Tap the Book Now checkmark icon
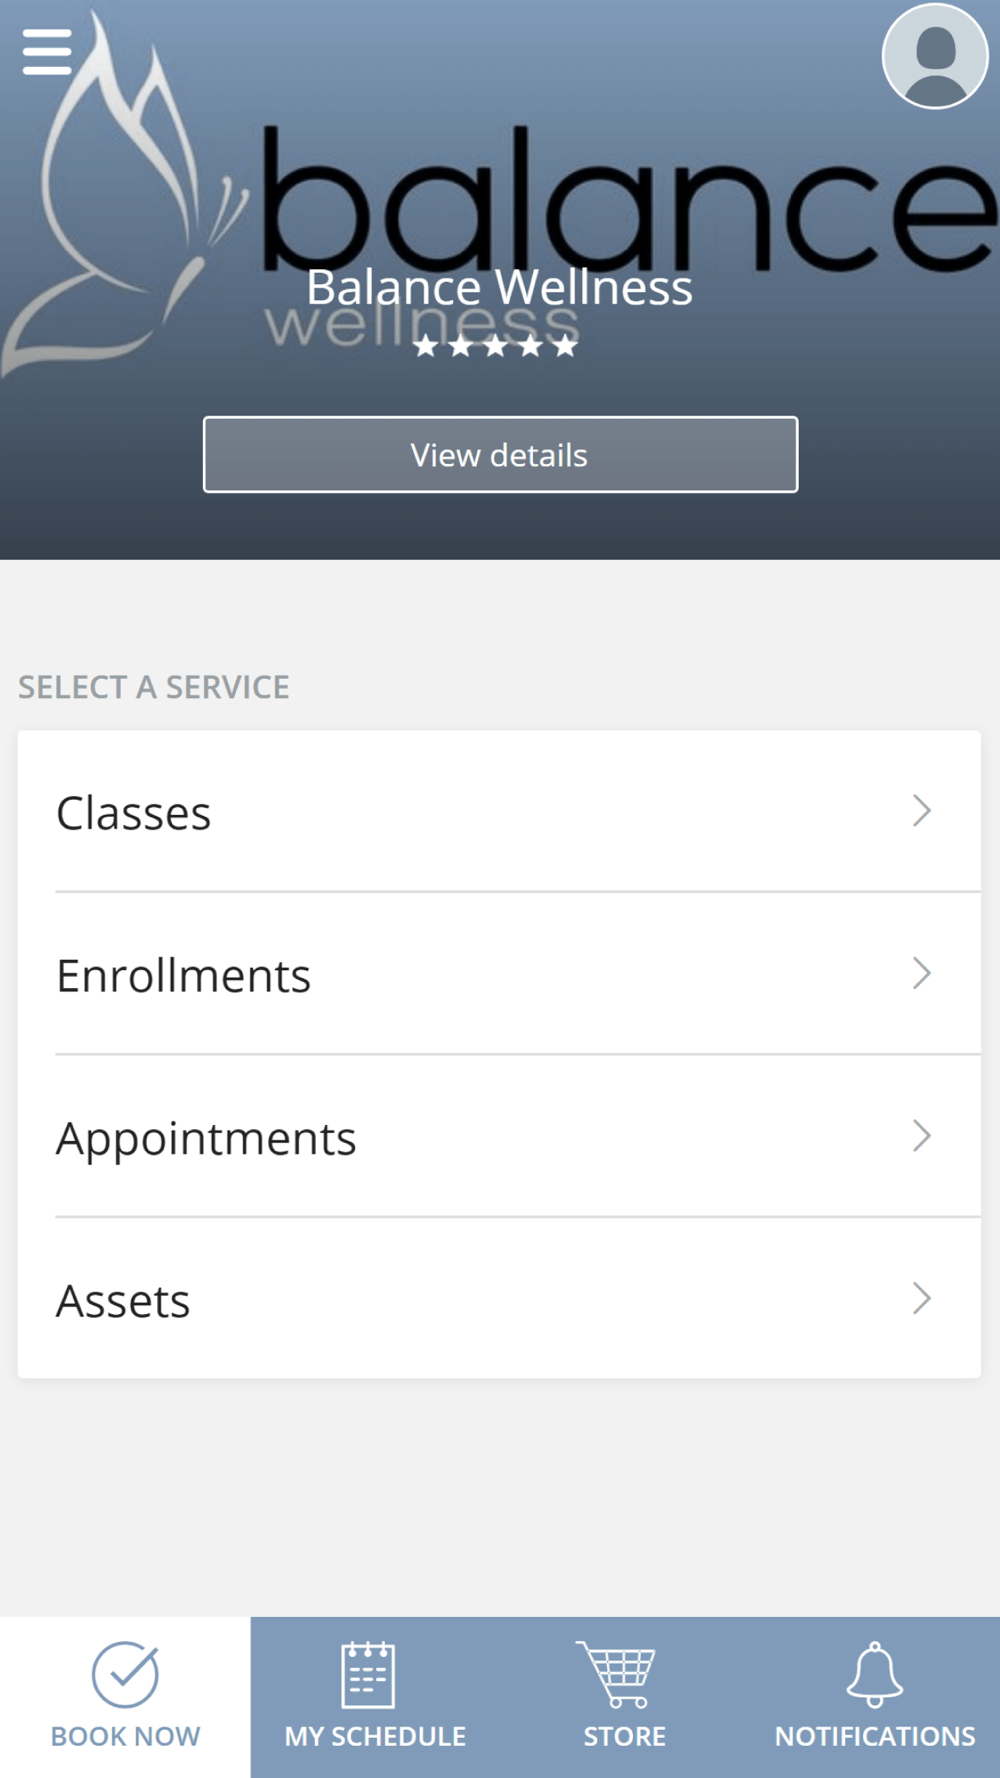Screen dimensions: 1000x1778 [125, 1674]
